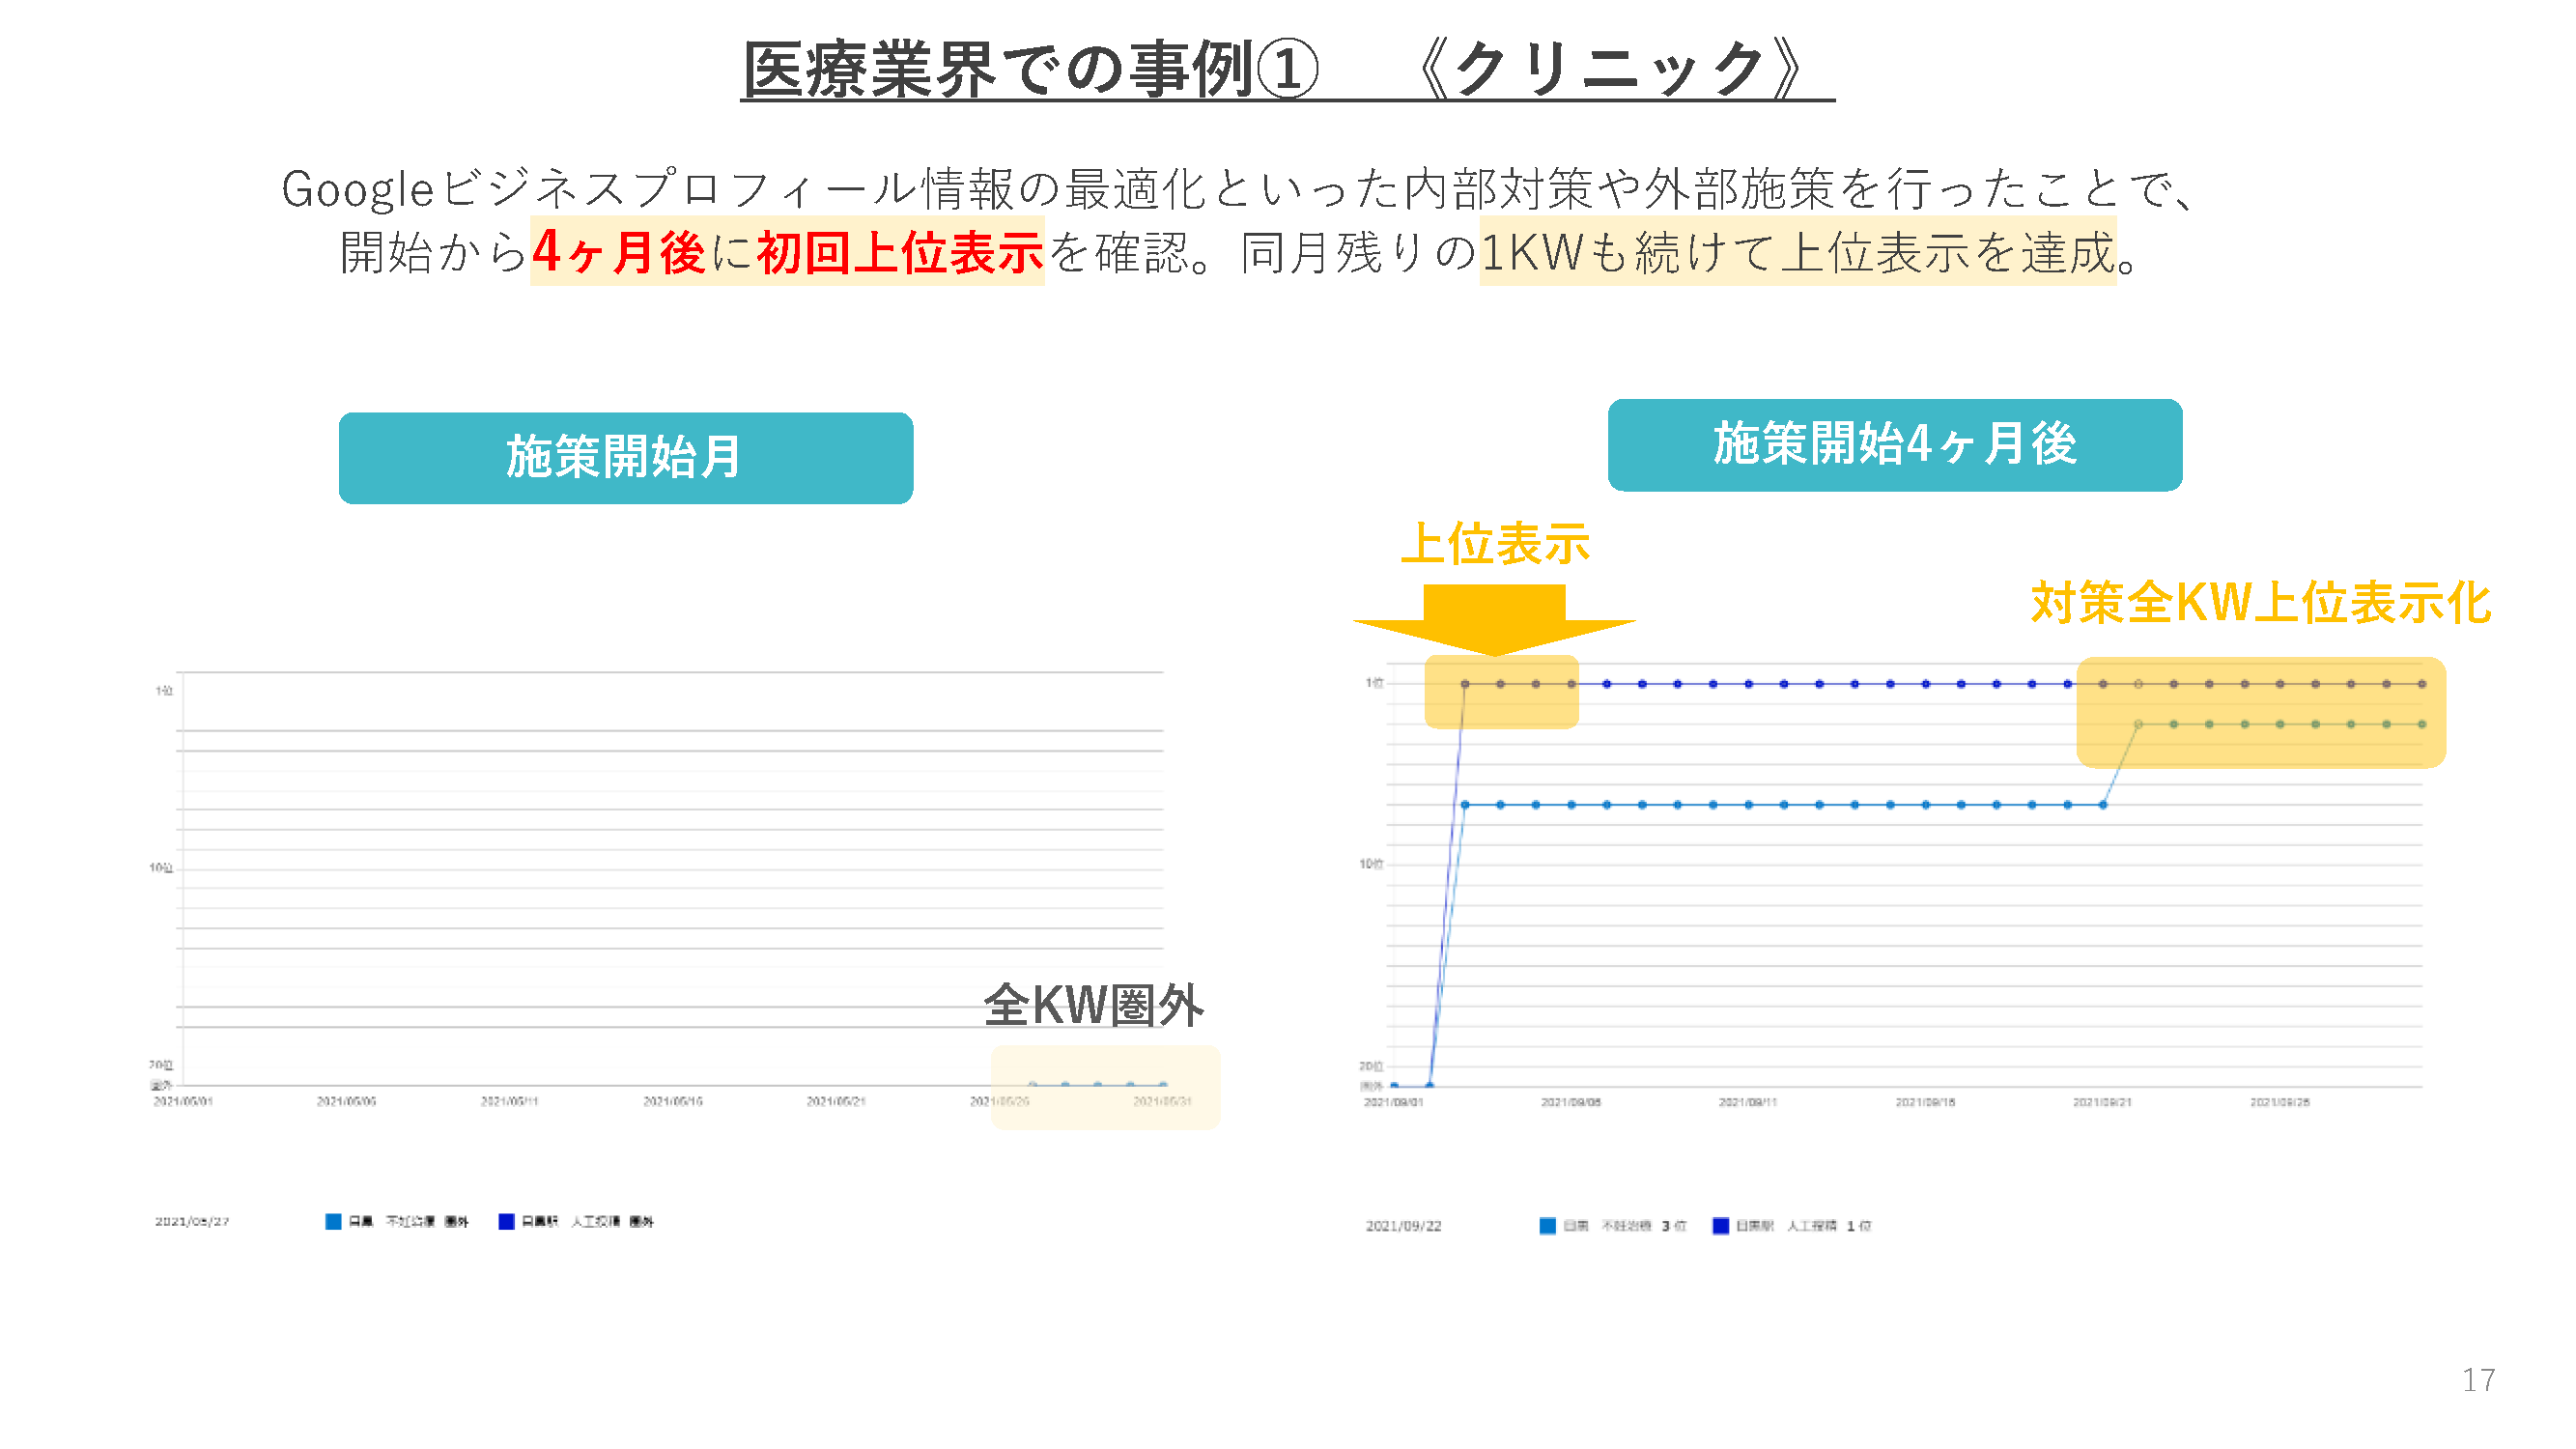Click the left chart x-axis label 2021/05/21

point(836,1101)
